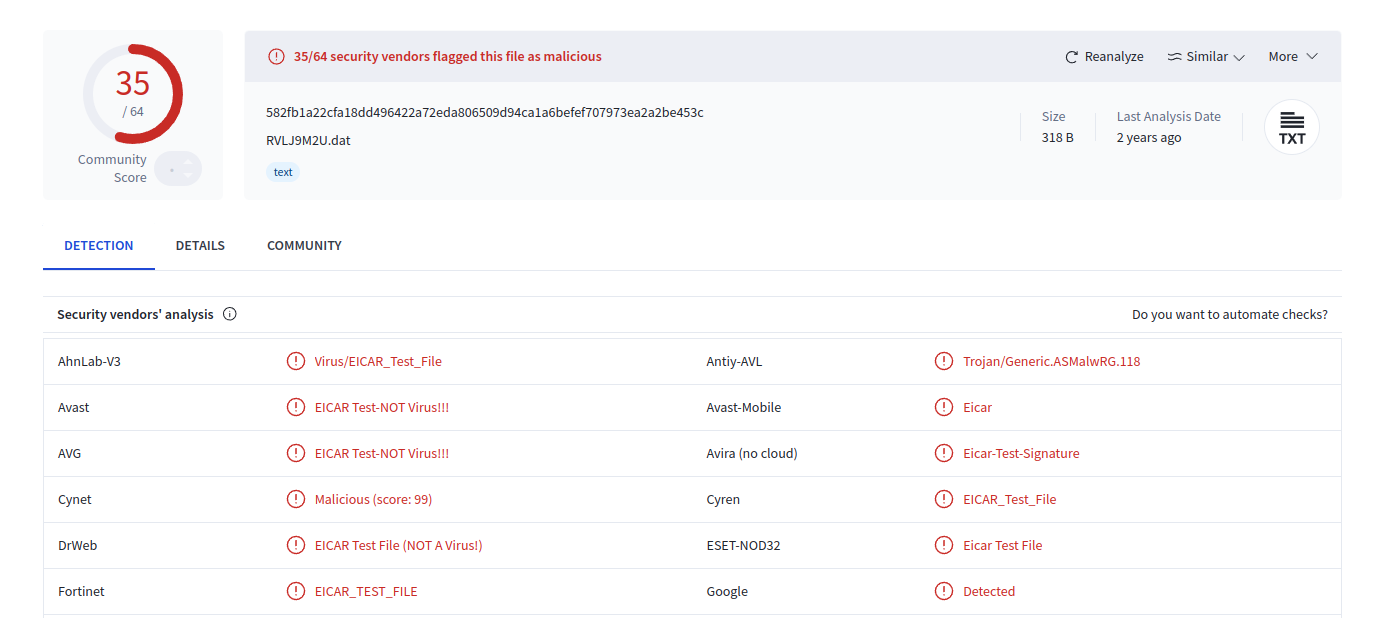Click alert icon next to Malicious (score: 99)
This screenshot has width=1374, height=618.
coord(296,499)
